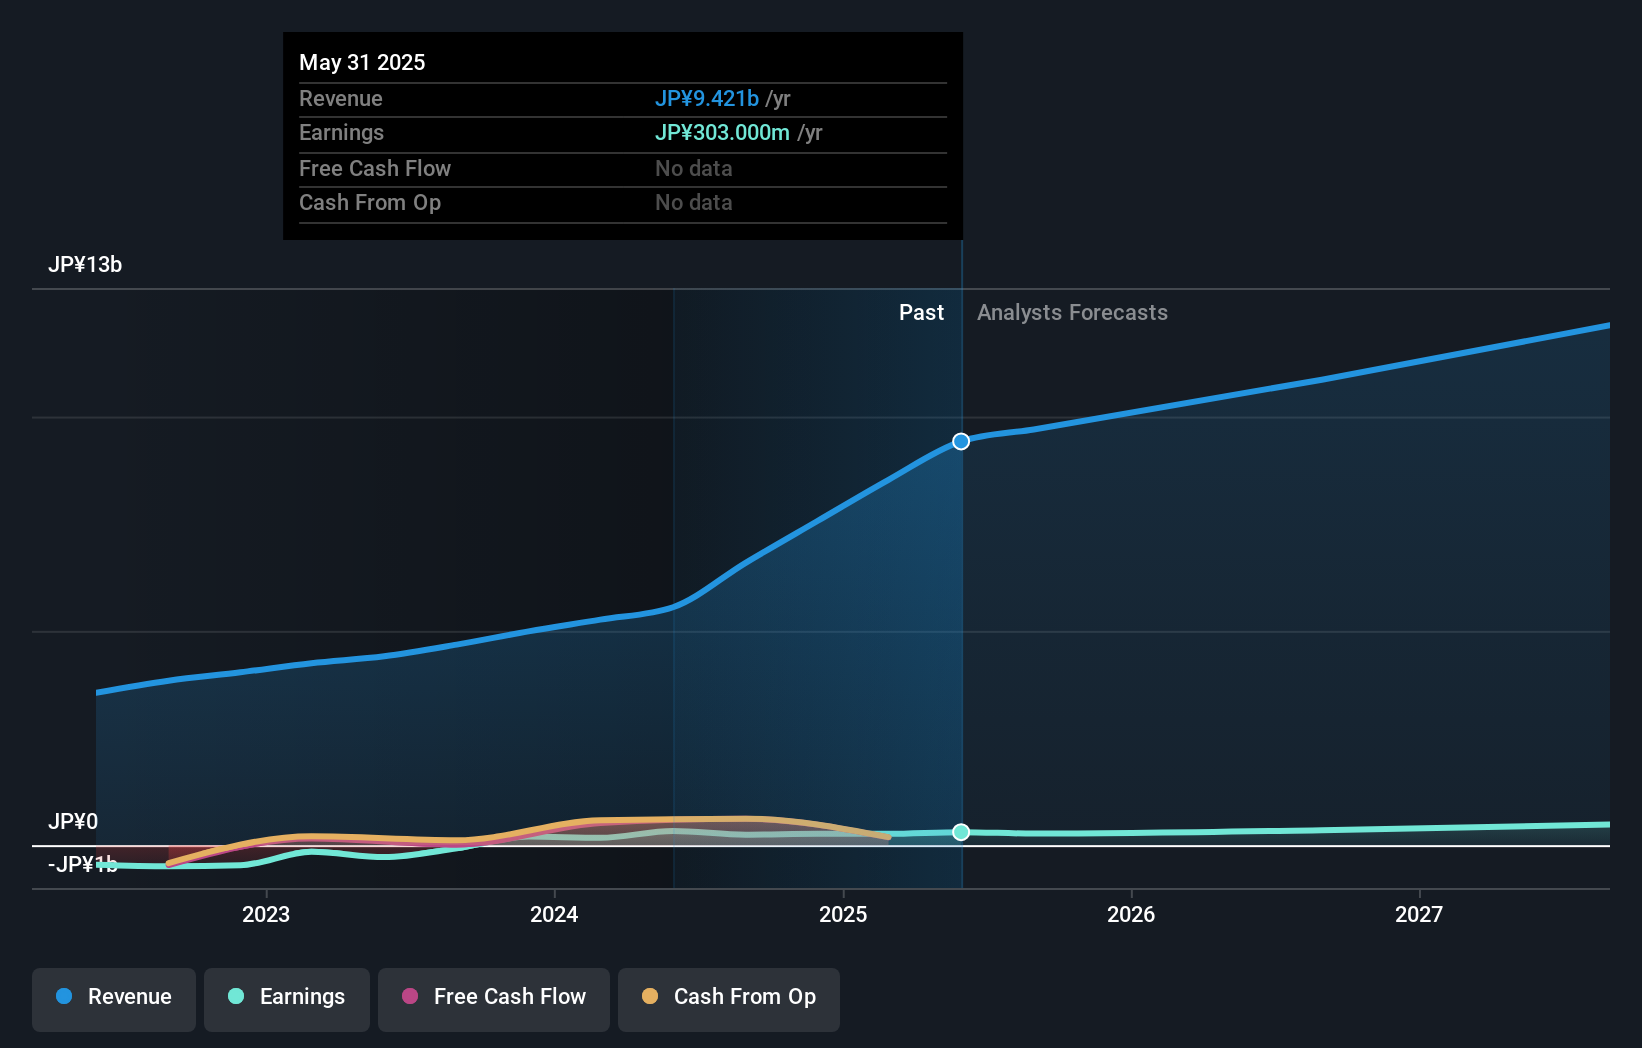The width and height of the screenshot is (1642, 1048).
Task: Click the 2023 x-axis label
Action: coord(266,914)
